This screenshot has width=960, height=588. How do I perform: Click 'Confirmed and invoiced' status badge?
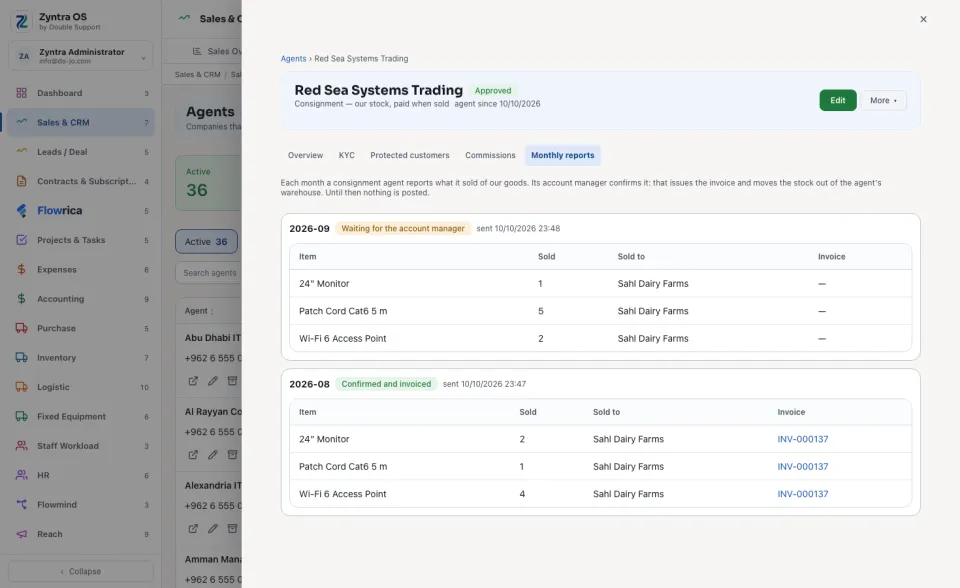click(386, 384)
